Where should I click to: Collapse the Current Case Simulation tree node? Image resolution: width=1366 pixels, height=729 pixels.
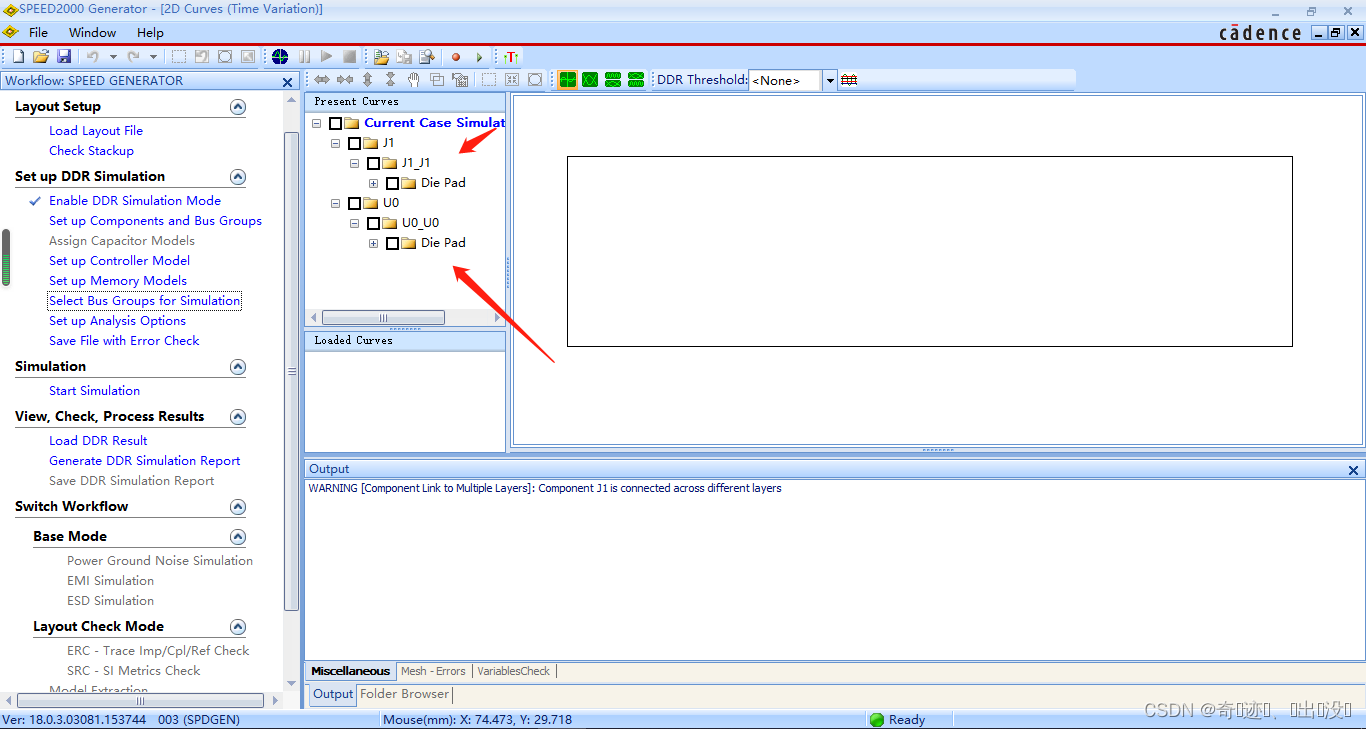click(317, 123)
